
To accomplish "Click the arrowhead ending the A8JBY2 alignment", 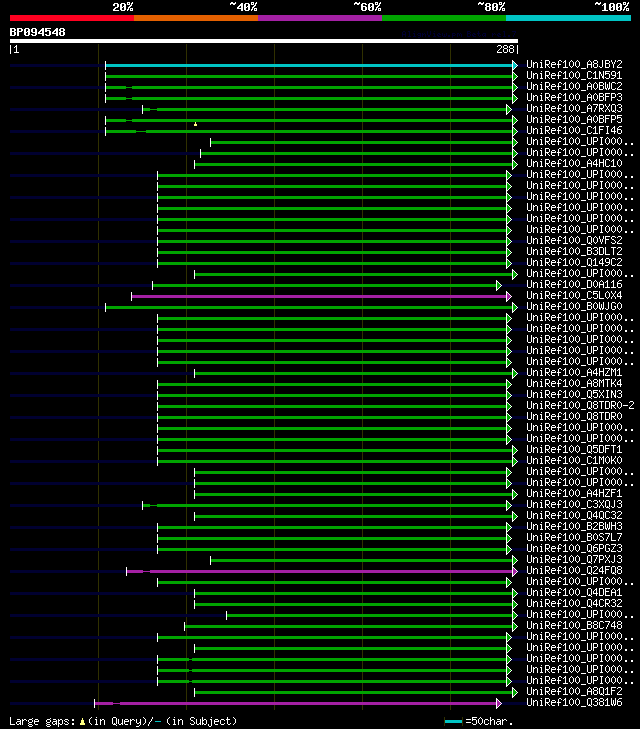I will [x=515, y=65].
